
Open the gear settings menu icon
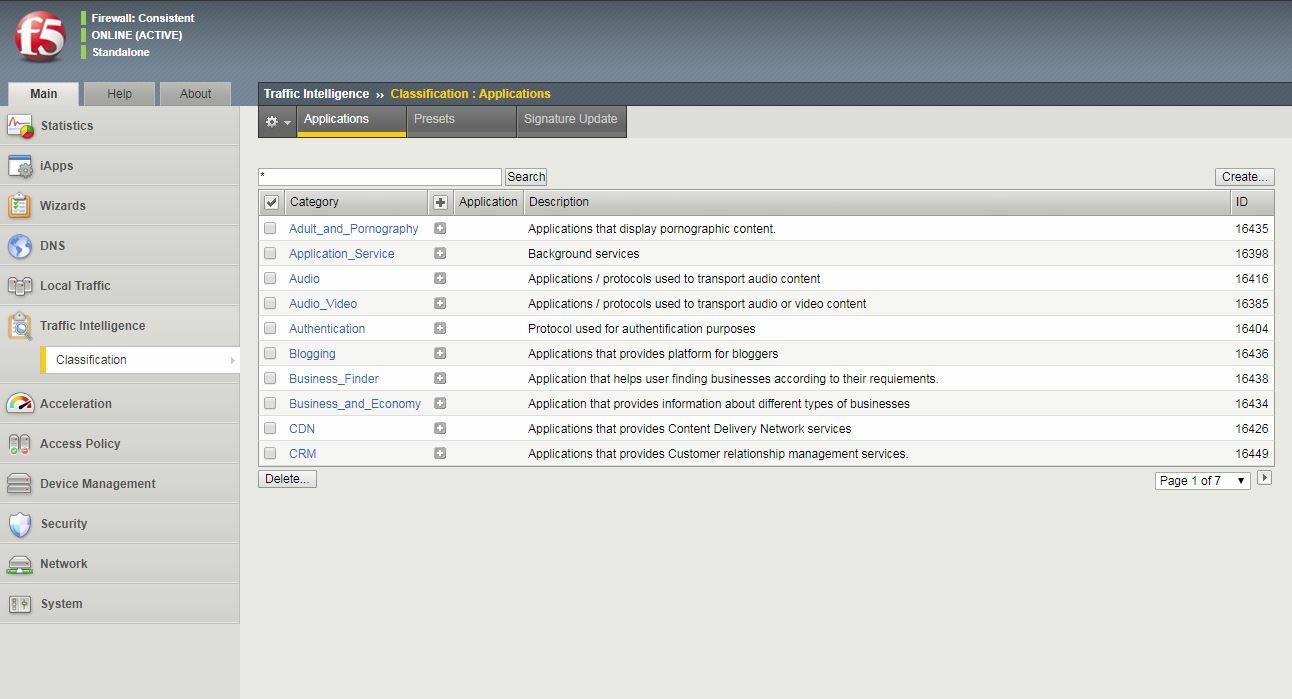pyautogui.click(x=277, y=121)
